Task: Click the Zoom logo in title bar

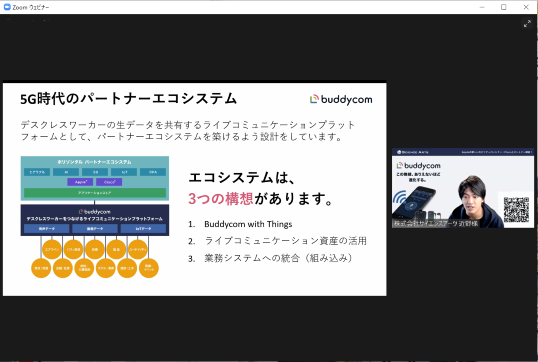Action: pos(7,7)
